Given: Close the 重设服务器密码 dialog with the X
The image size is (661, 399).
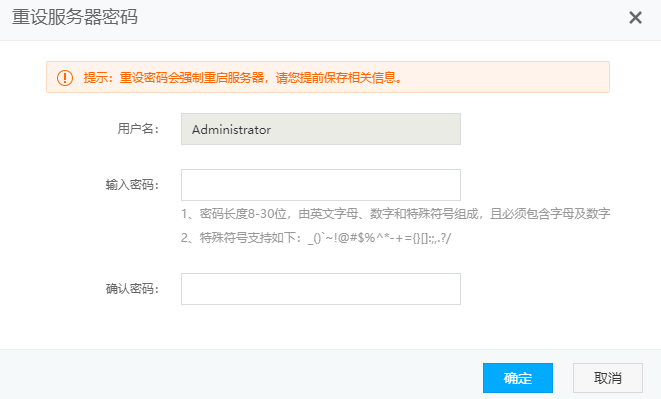Looking at the screenshot, I should (x=635, y=18).
